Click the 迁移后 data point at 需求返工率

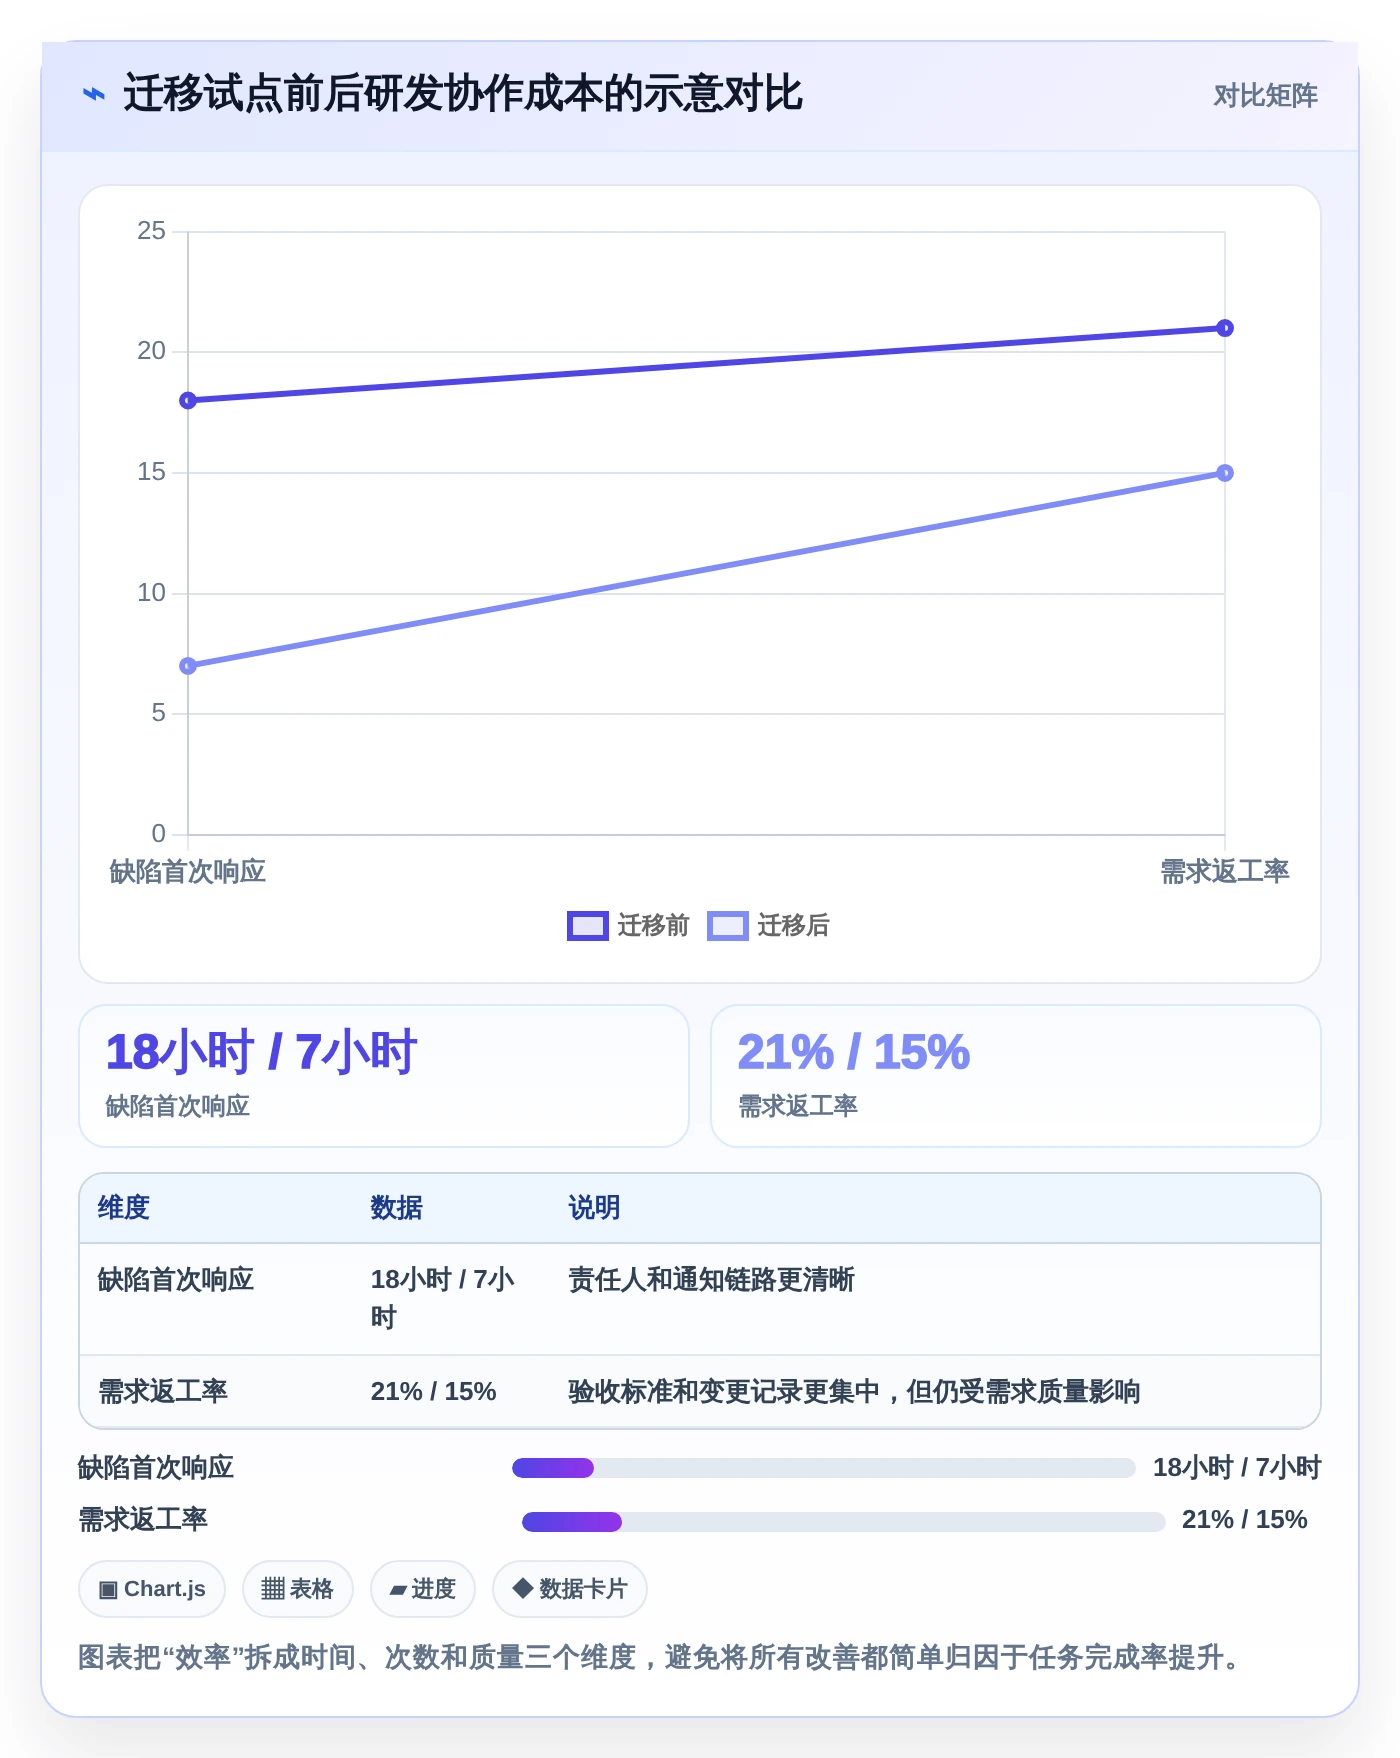point(1225,473)
